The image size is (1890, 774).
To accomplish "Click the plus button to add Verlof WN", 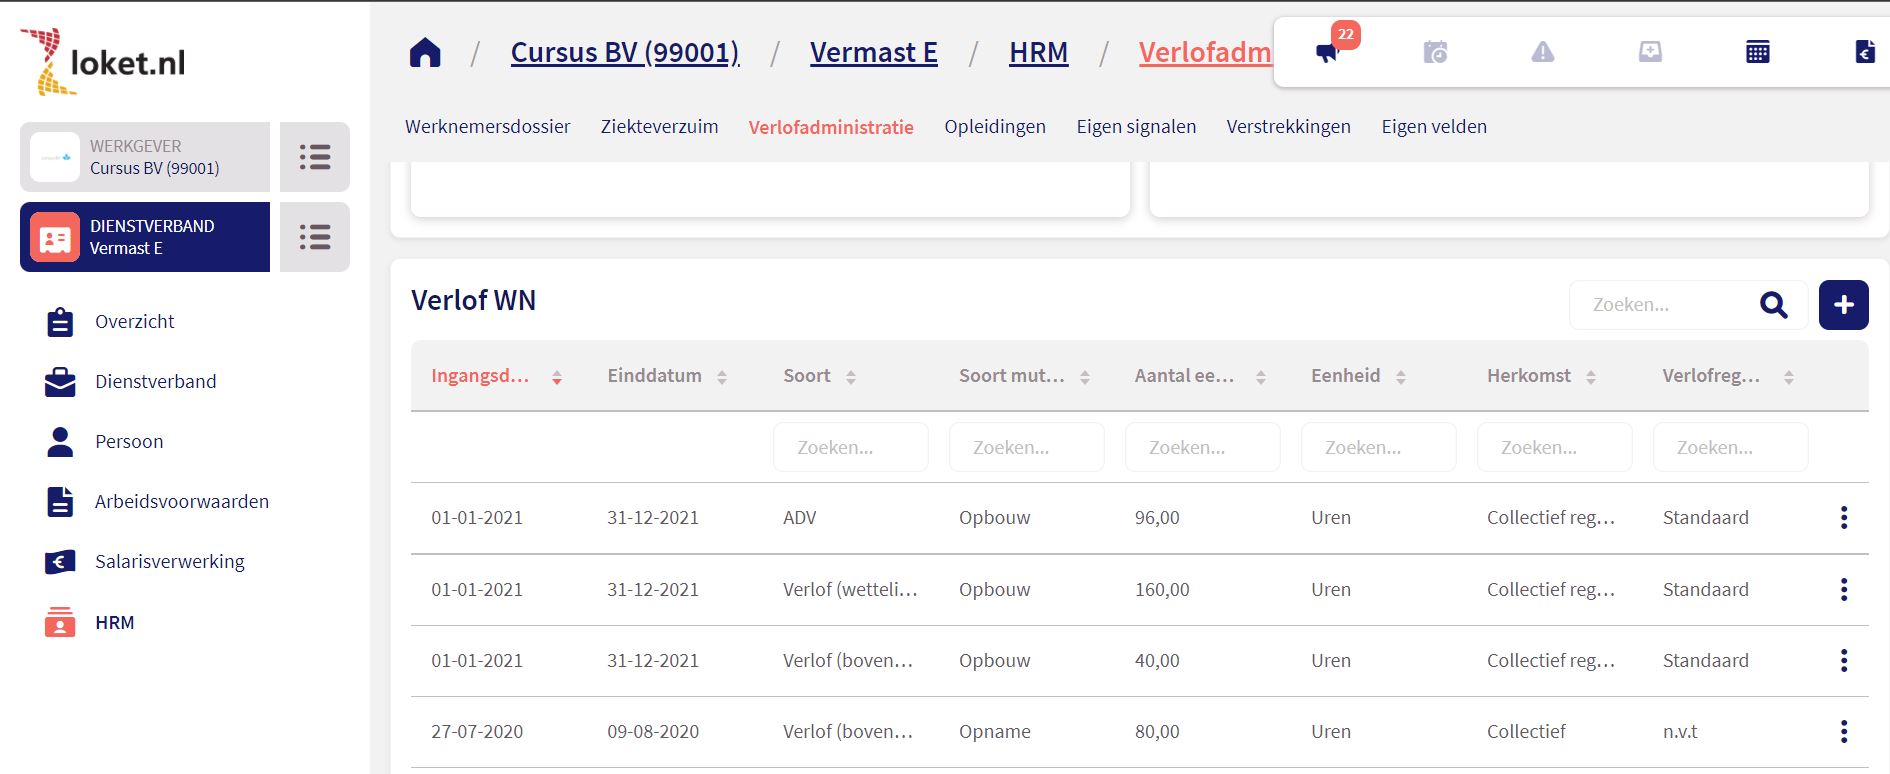I will point(1843,305).
